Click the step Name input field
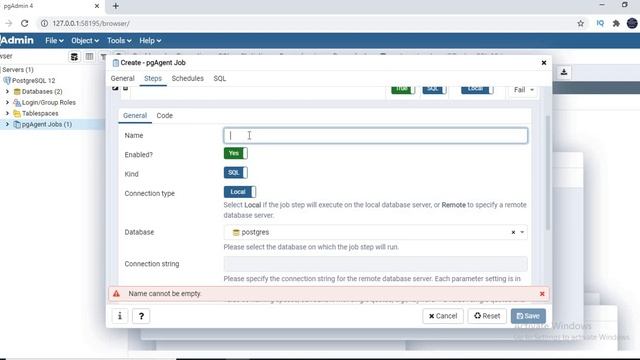Viewport: 640px width, 360px height. click(x=375, y=136)
